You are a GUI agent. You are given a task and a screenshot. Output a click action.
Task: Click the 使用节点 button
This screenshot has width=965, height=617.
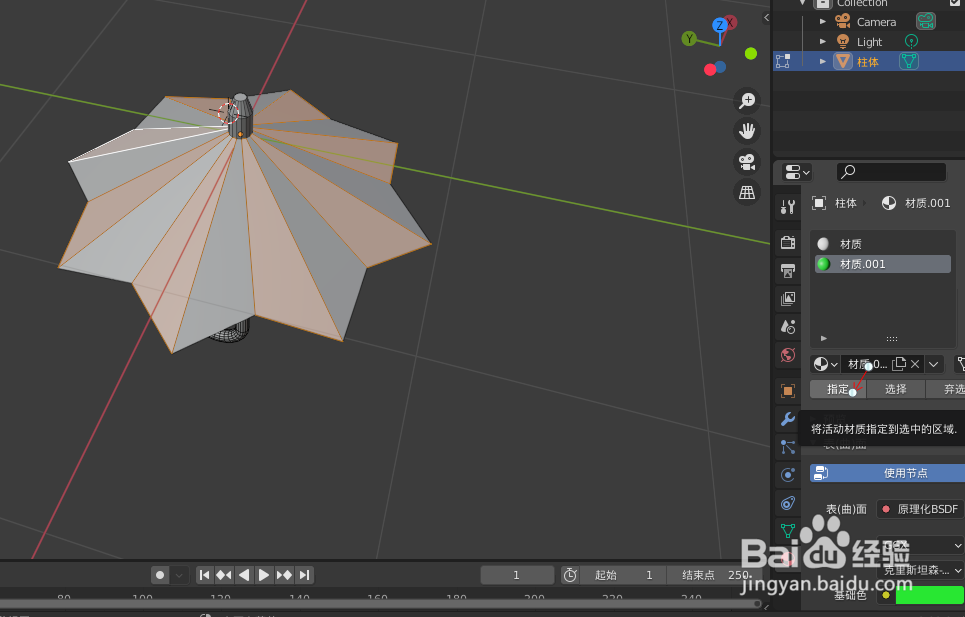[885, 473]
